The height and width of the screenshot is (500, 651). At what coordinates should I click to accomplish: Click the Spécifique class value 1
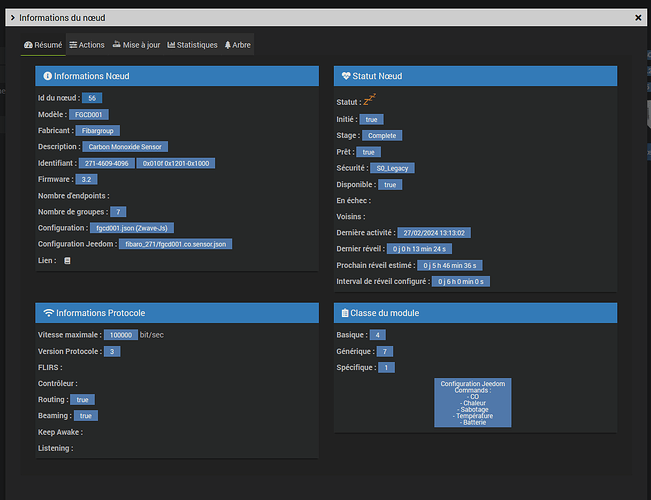tap(387, 368)
